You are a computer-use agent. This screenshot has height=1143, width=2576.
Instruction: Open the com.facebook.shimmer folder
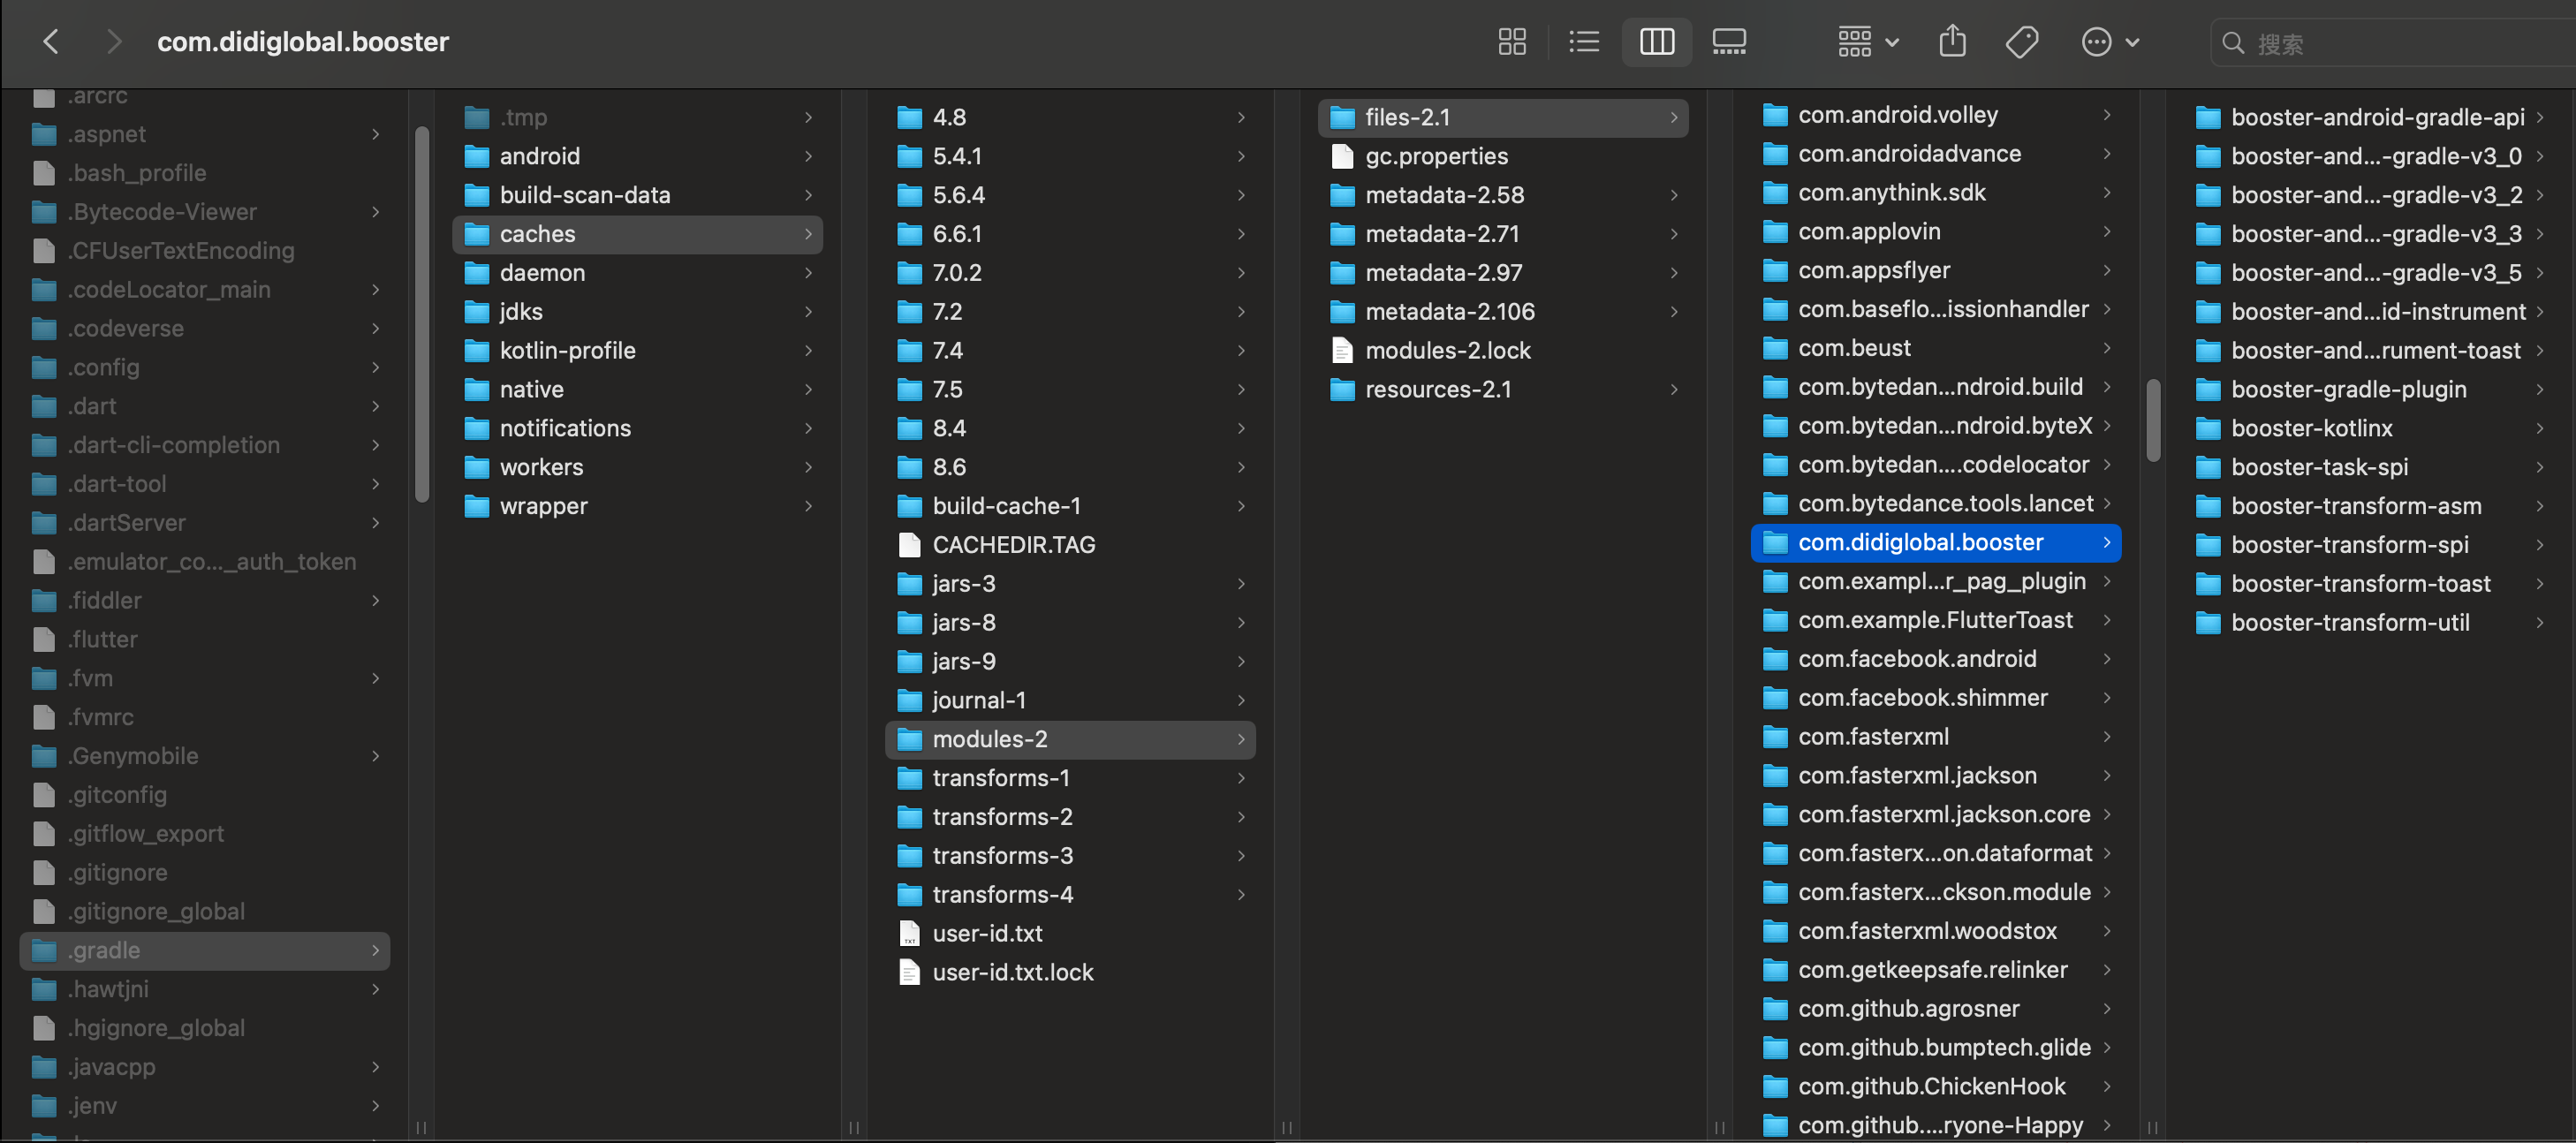[1922, 697]
